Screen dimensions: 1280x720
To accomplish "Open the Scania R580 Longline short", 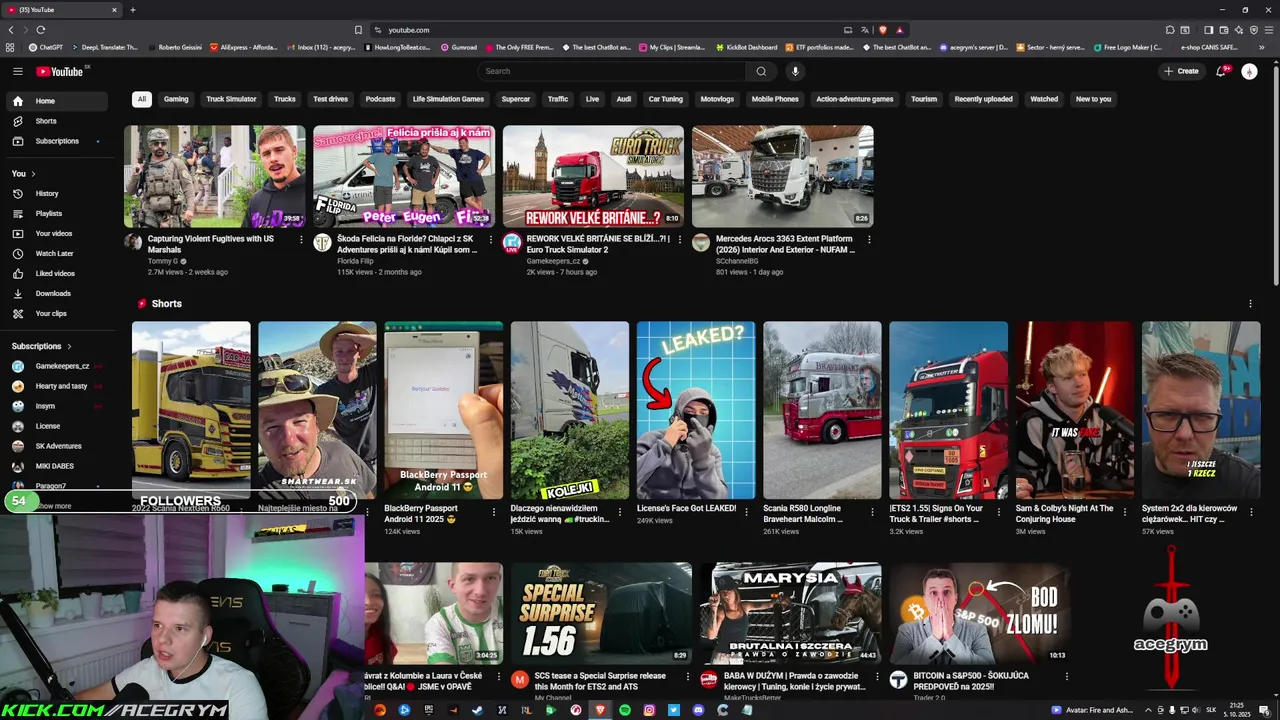I will [822, 410].
